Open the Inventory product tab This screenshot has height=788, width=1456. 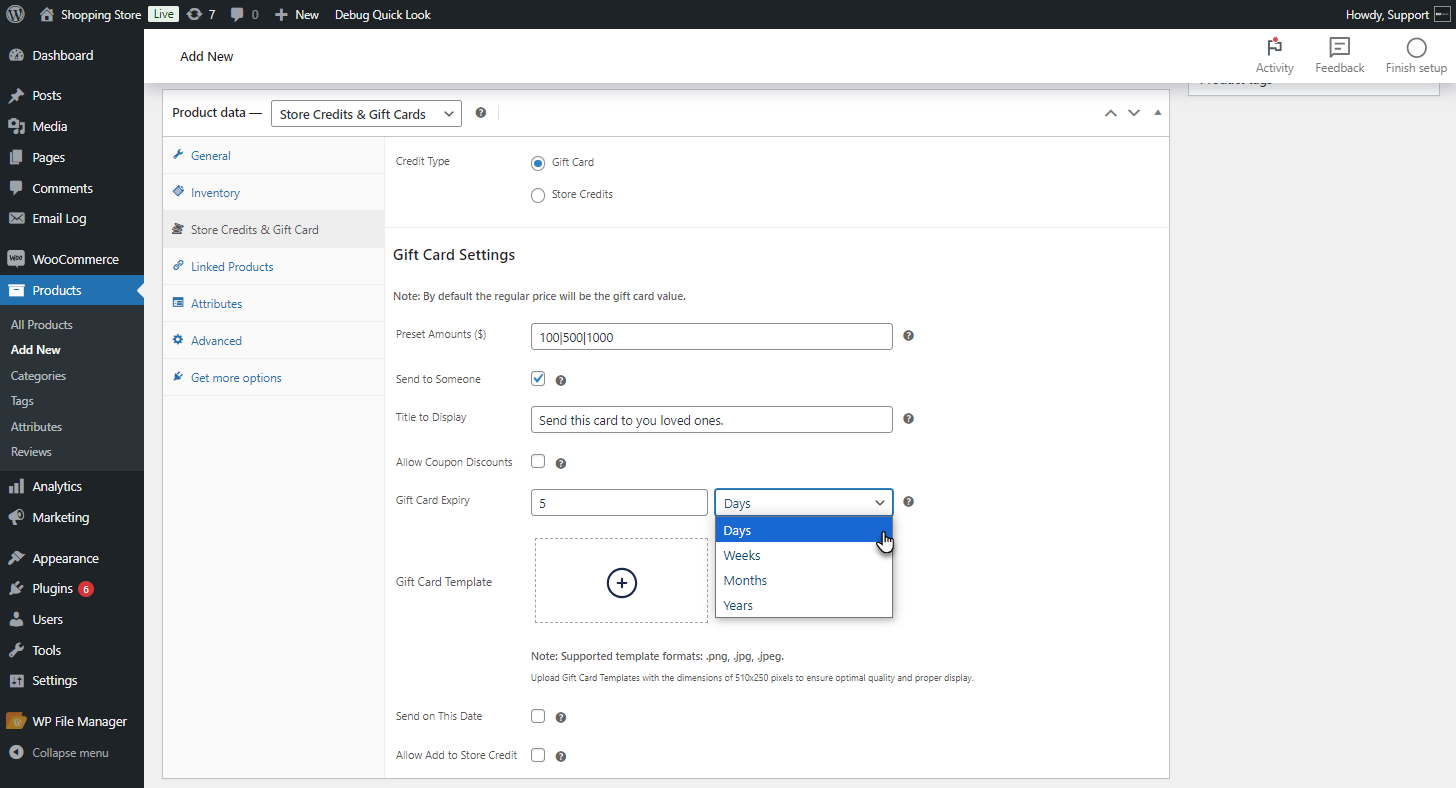point(273,192)
